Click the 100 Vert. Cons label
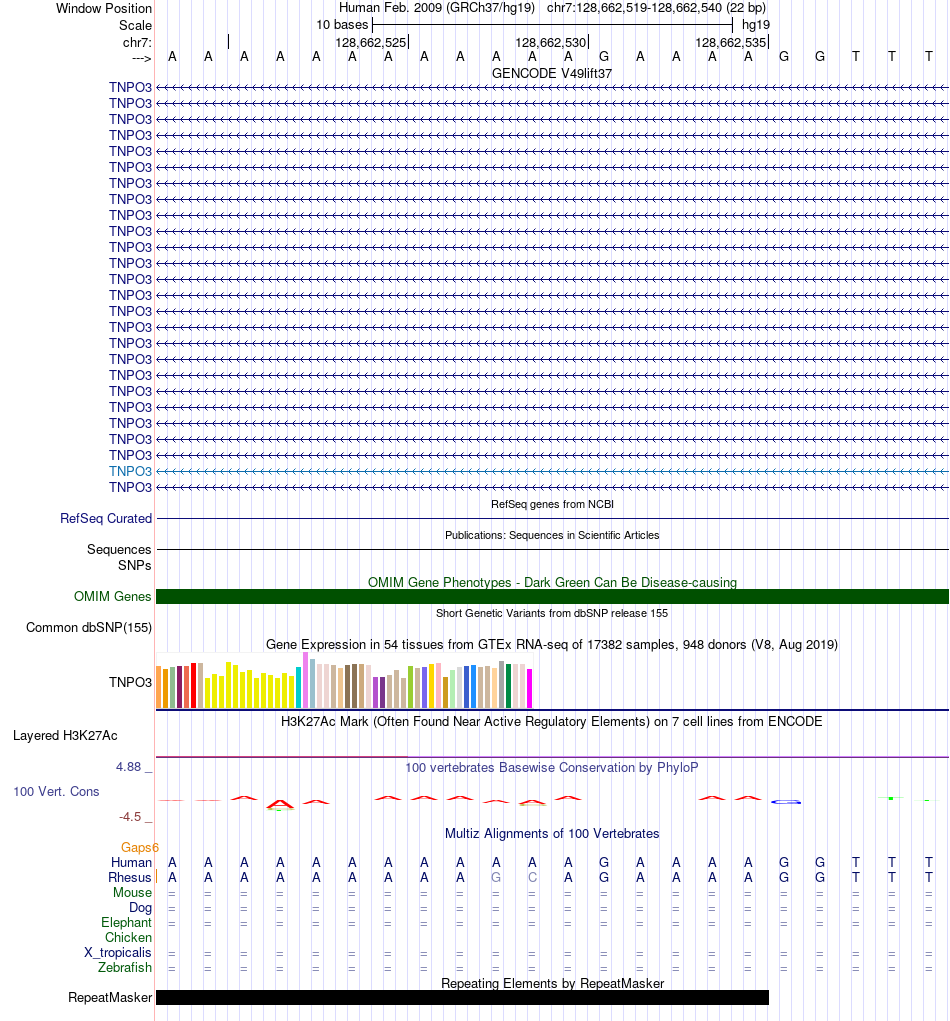950x1021 pixels. click(x=57, y=792)
